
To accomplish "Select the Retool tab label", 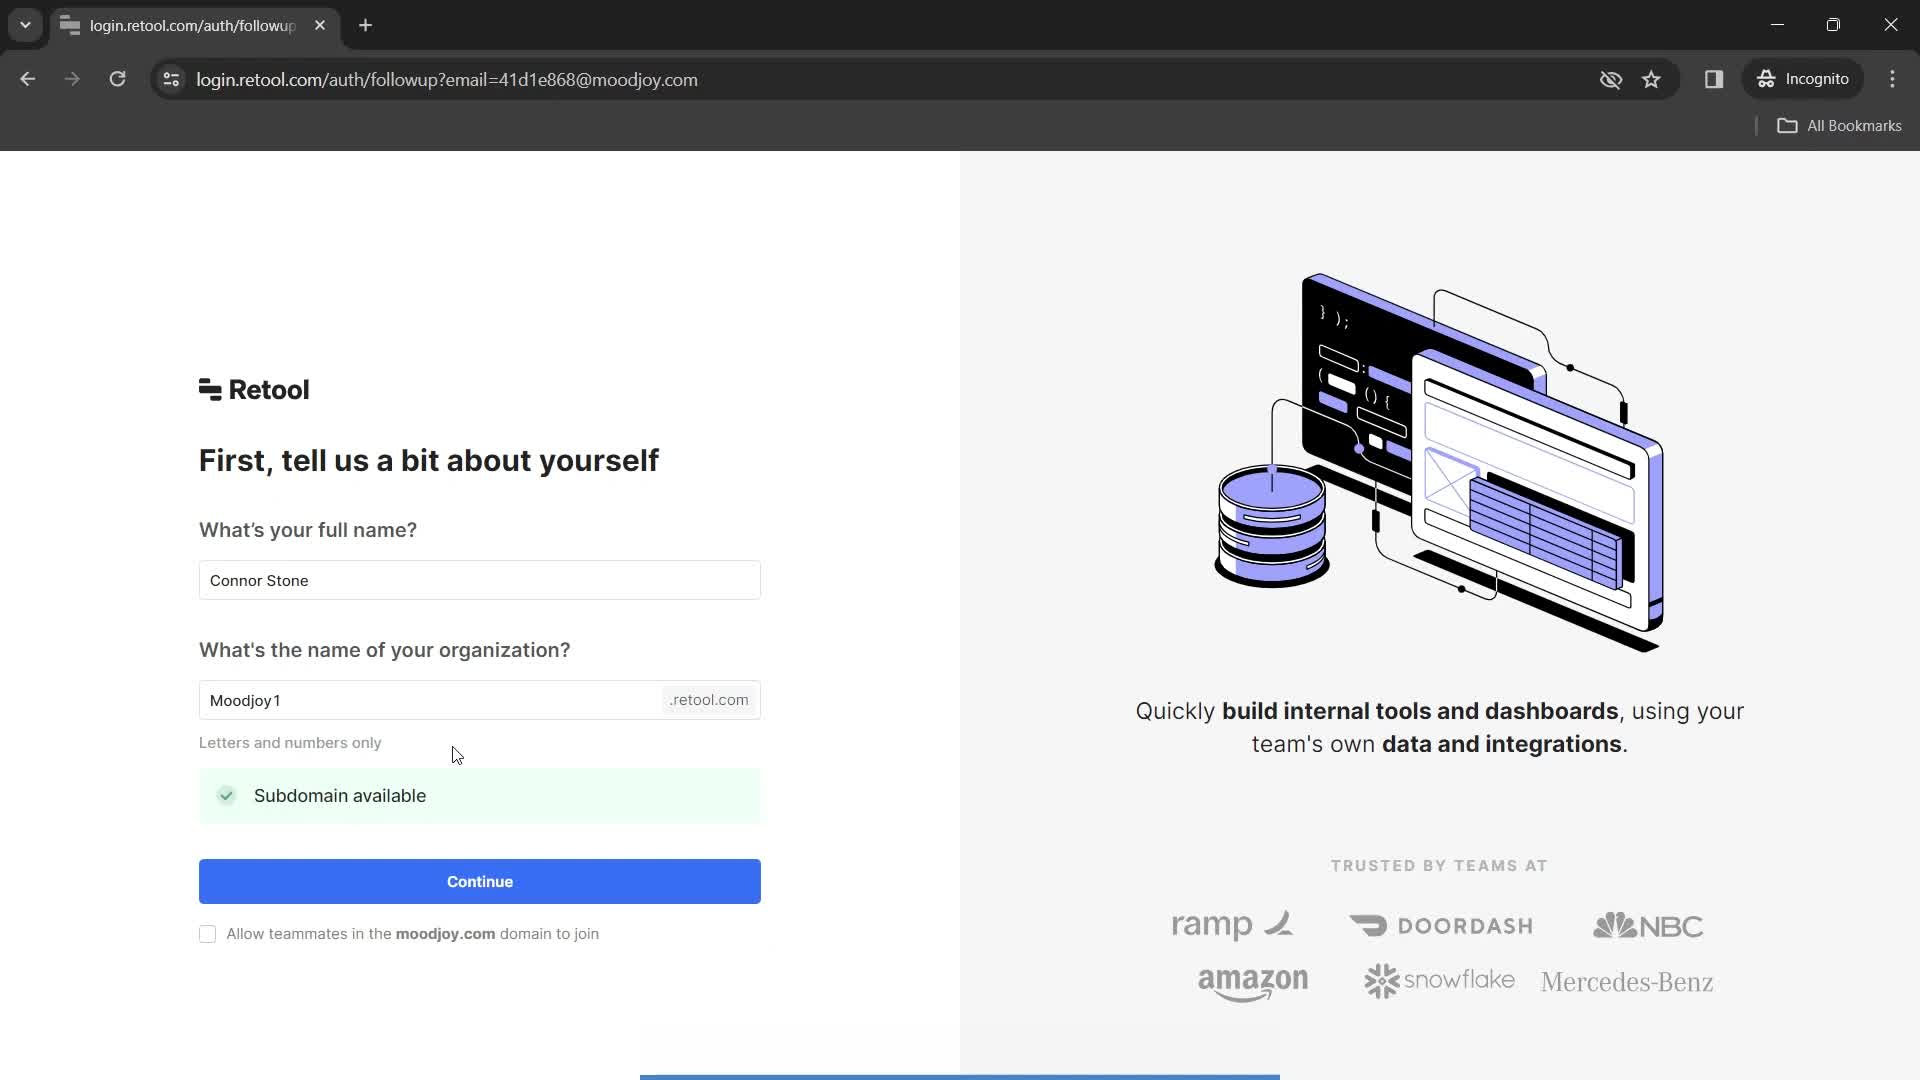I will [x=191, y=25].
